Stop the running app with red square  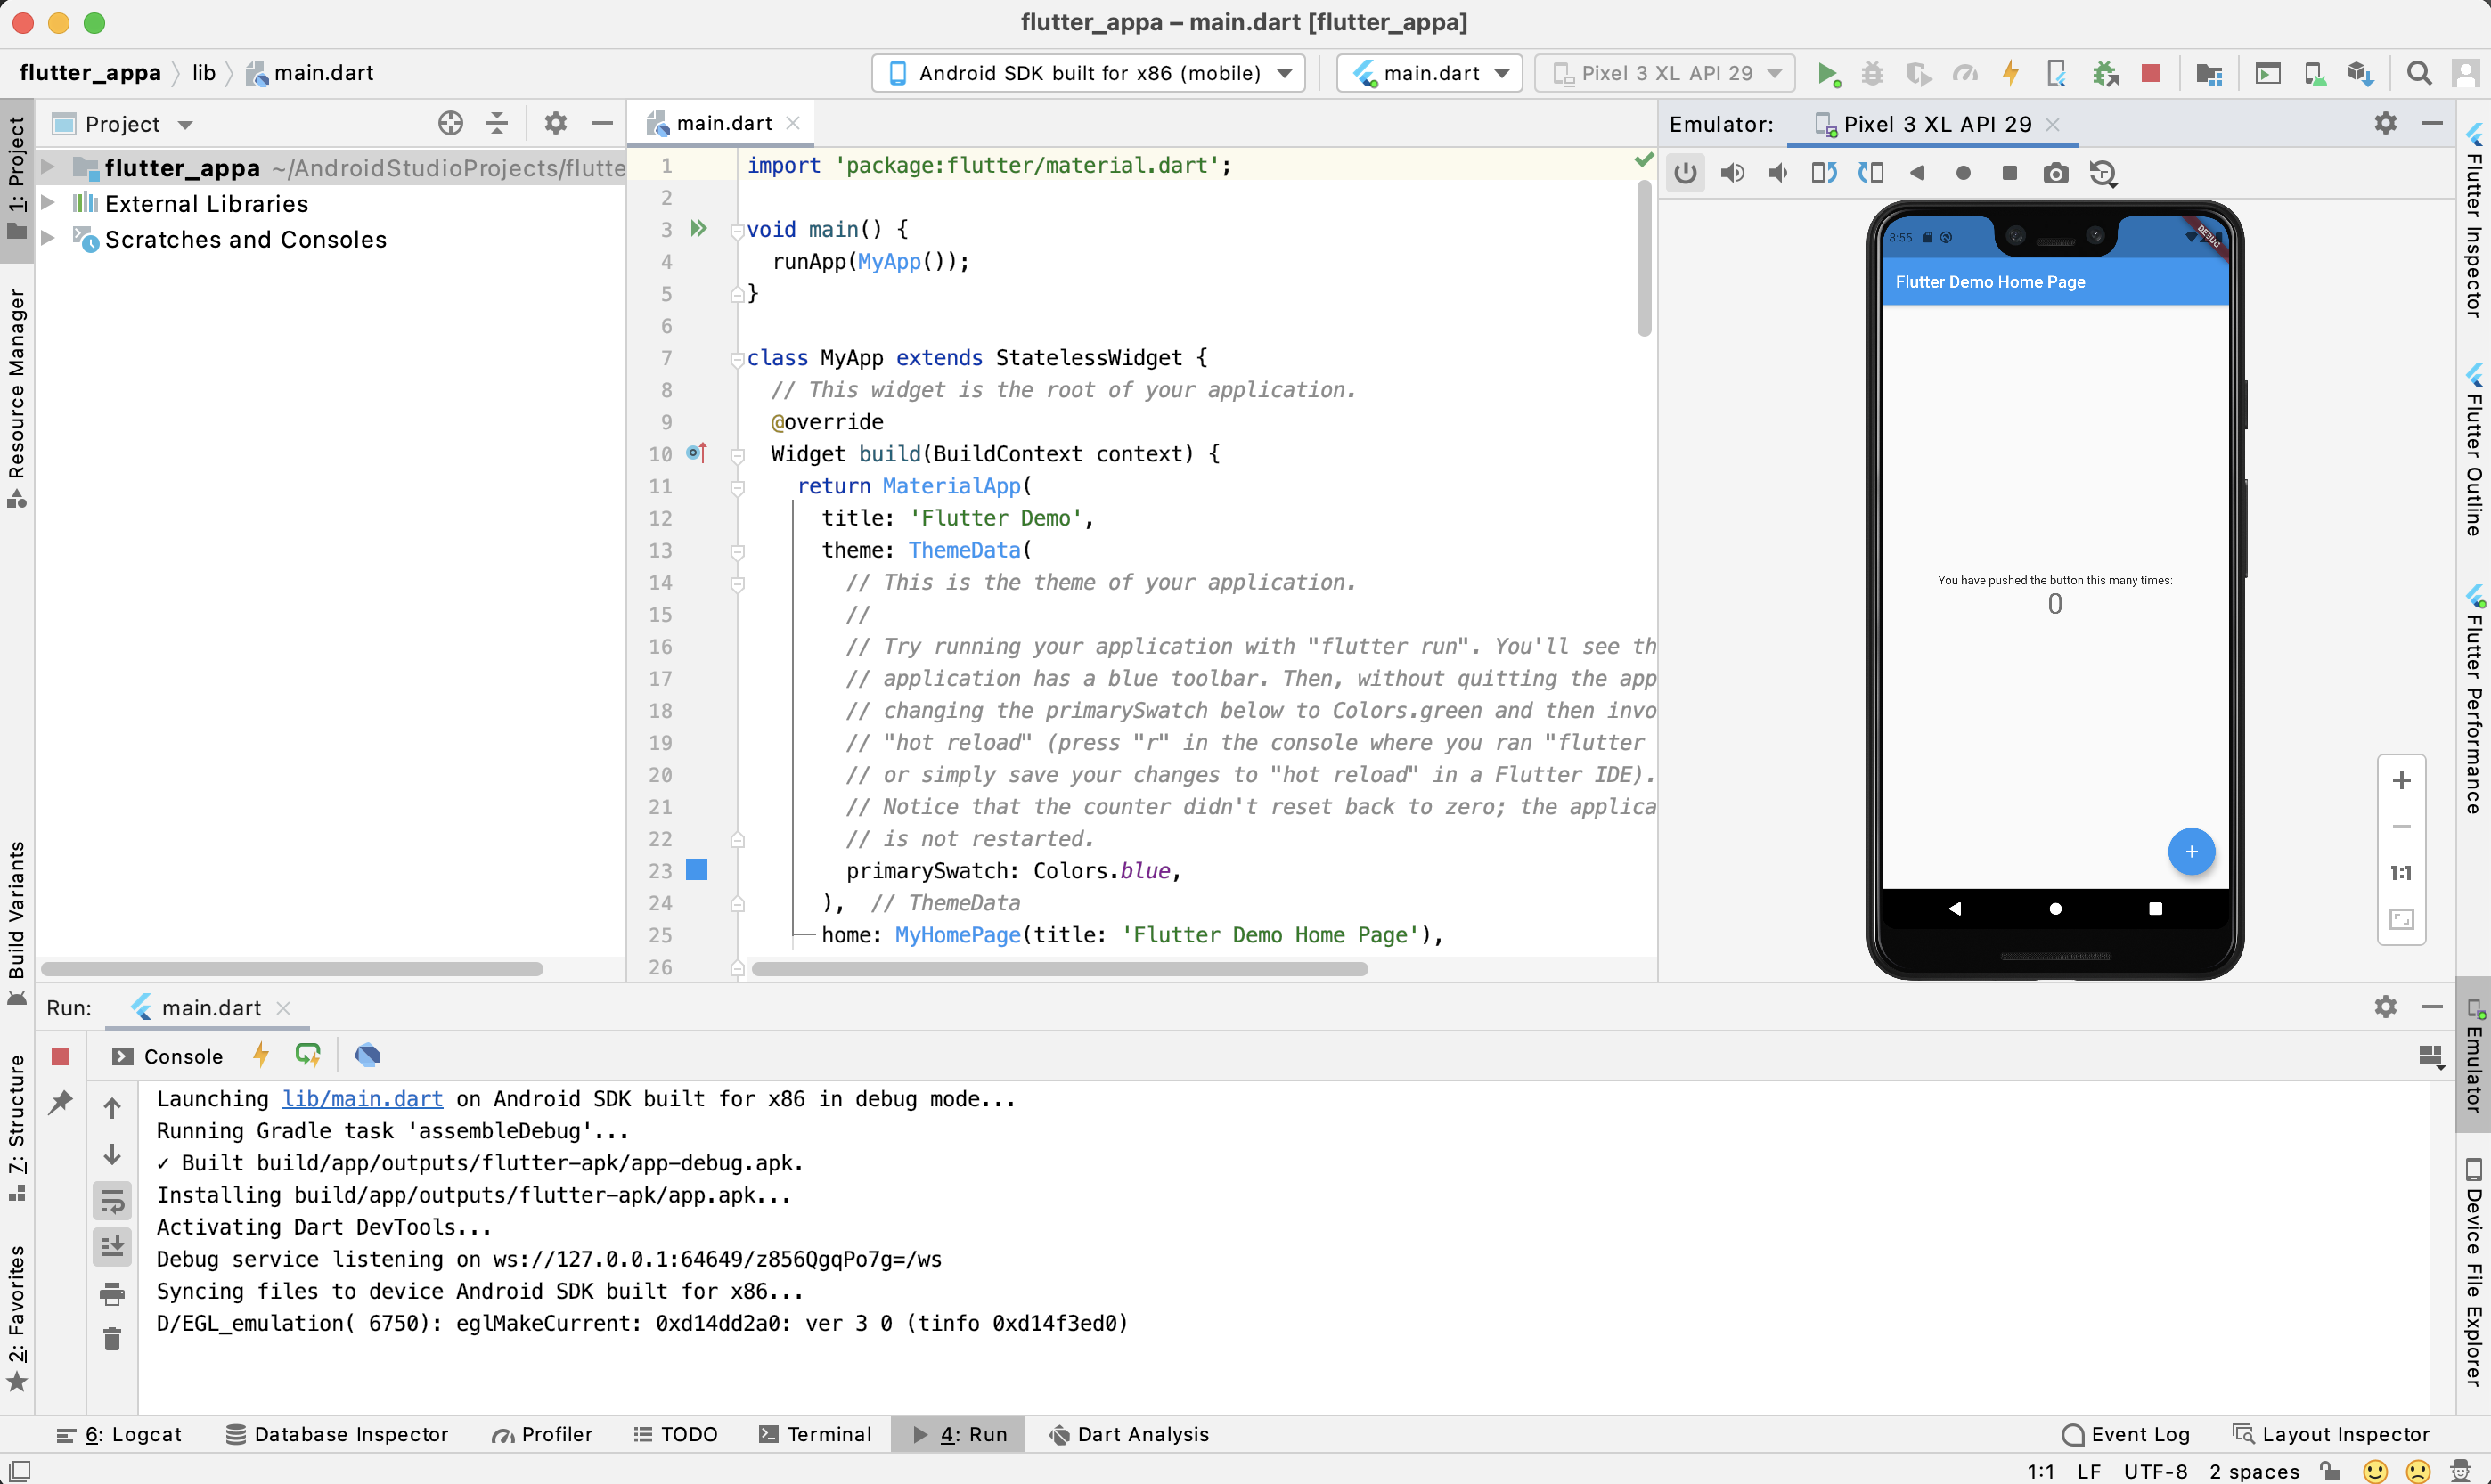coord(2151,73)
